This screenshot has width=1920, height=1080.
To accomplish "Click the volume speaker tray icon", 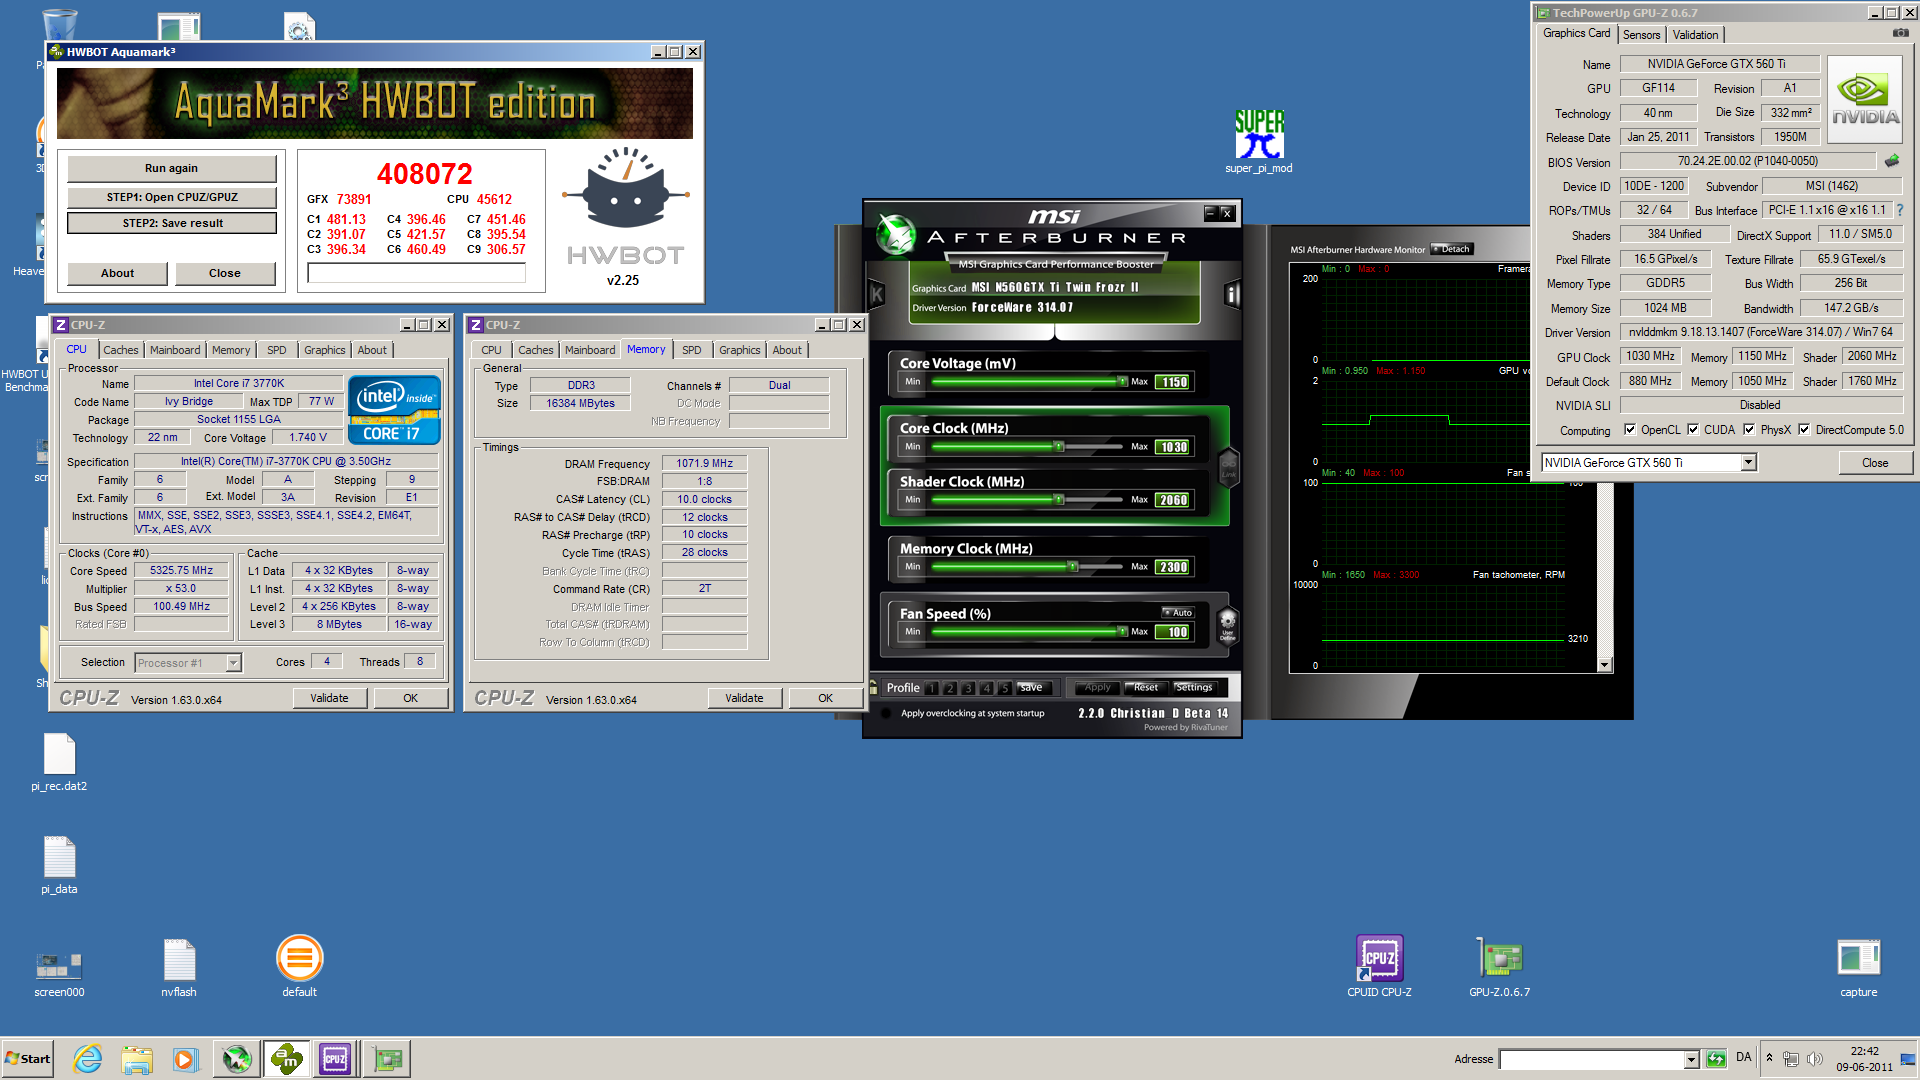I will point(1815,1059).
